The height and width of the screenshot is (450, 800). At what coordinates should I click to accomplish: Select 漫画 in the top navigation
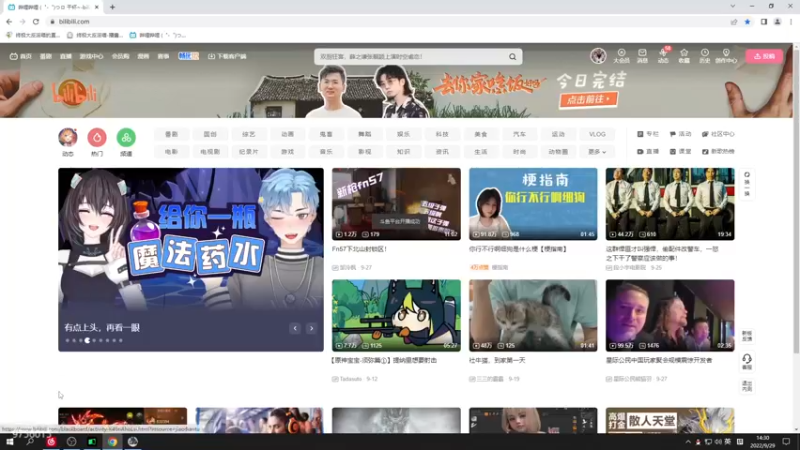pos(143,56)
